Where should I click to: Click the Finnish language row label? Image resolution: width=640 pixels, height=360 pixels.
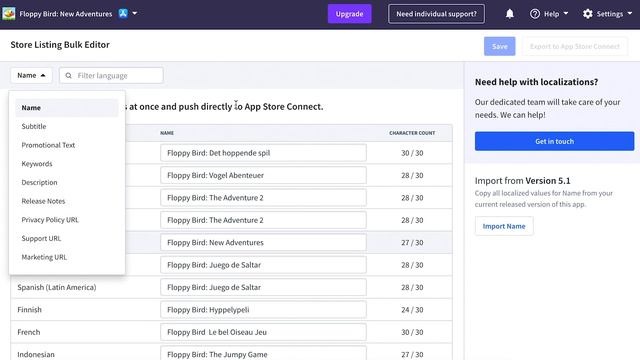[x=29, y=310]
